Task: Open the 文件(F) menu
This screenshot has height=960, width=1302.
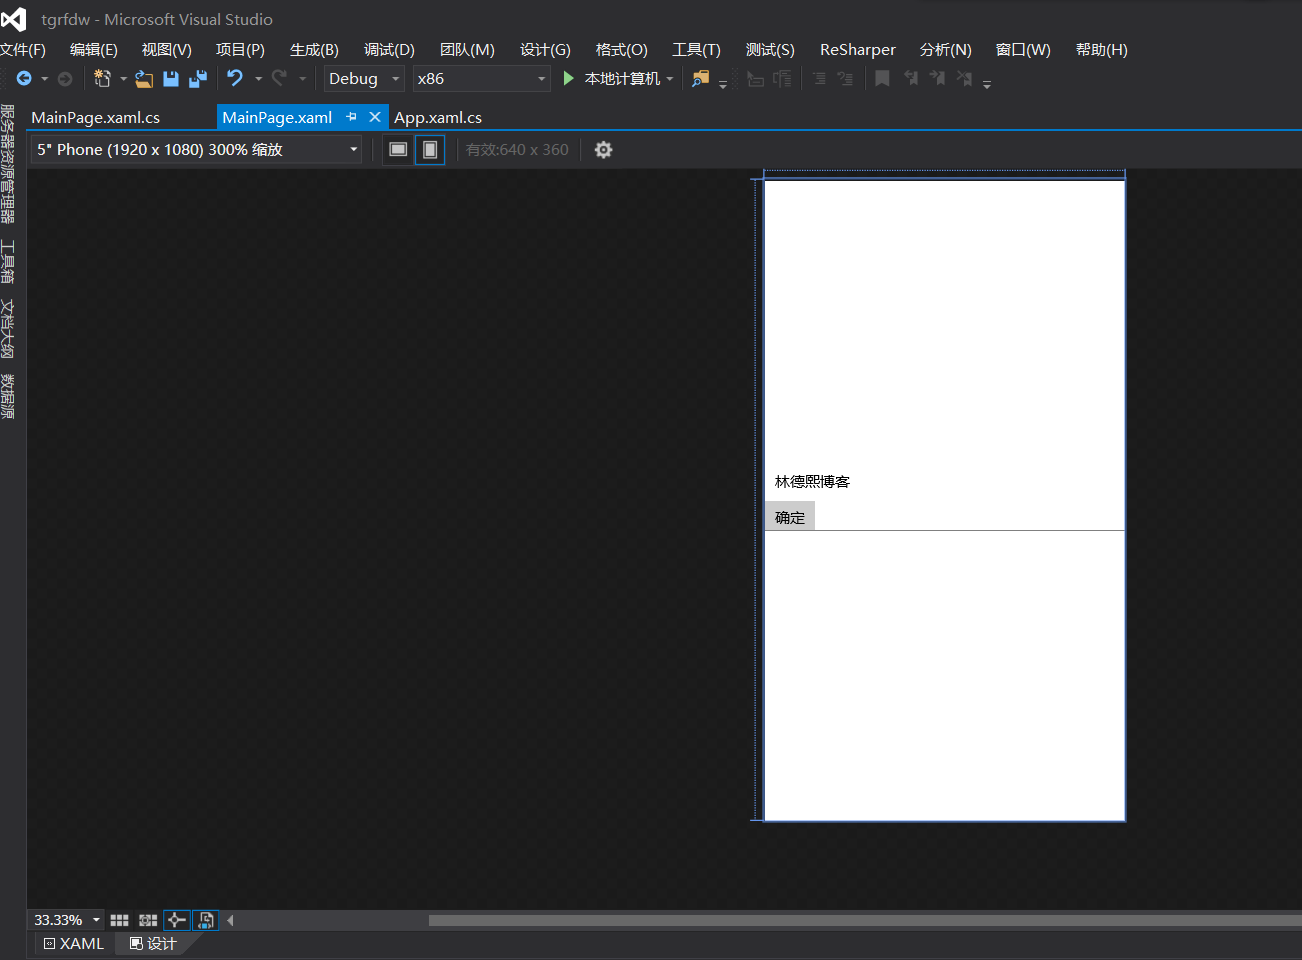Action: point(23,49)
